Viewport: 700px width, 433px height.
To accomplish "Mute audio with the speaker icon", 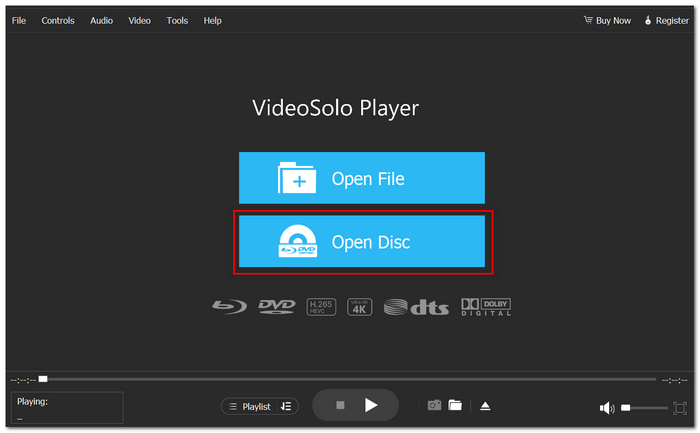I will coord(607,408).
